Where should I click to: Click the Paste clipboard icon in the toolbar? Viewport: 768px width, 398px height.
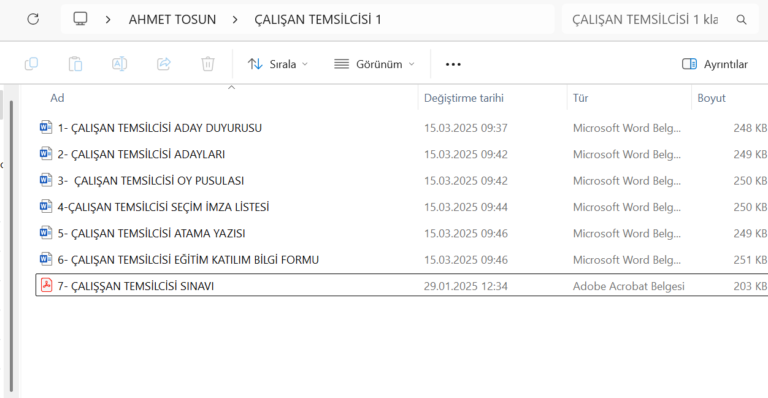[75, 64]
